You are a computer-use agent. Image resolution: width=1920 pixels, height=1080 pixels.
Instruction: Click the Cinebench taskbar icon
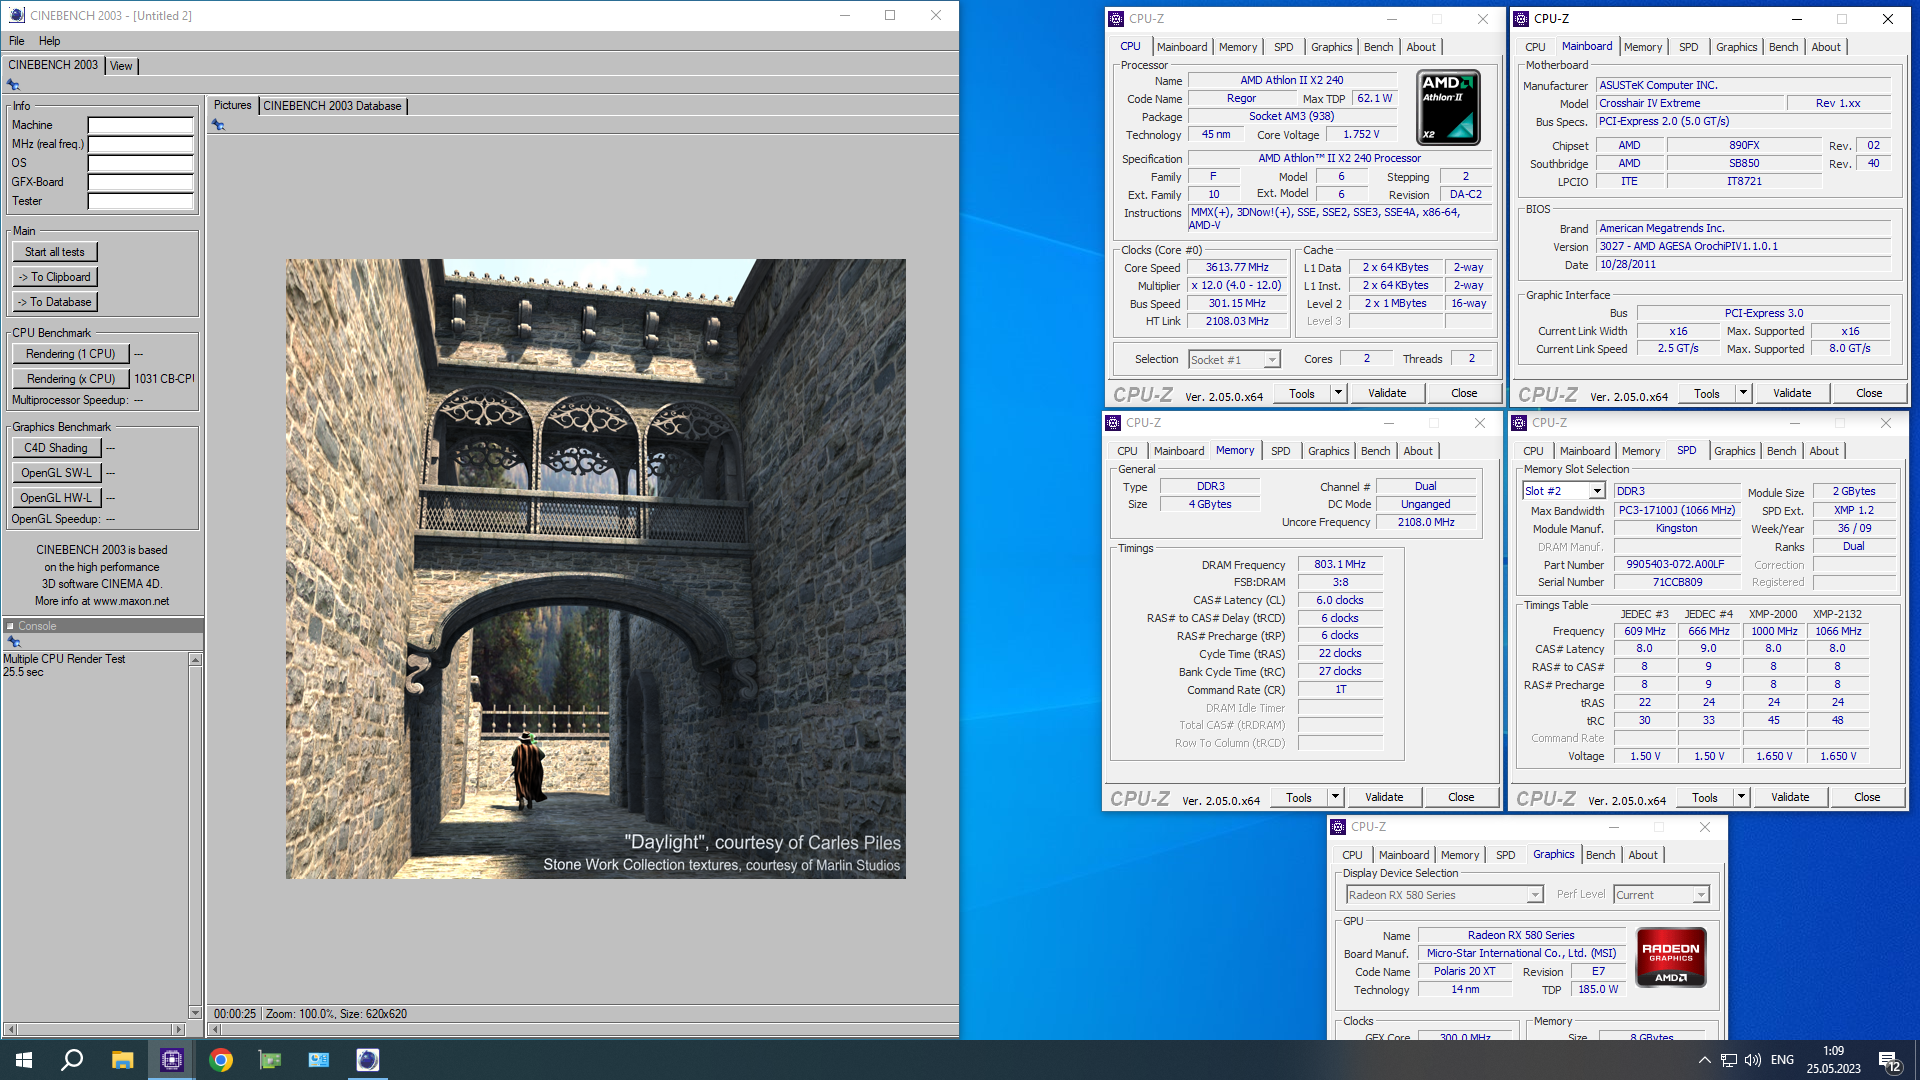368,1060
